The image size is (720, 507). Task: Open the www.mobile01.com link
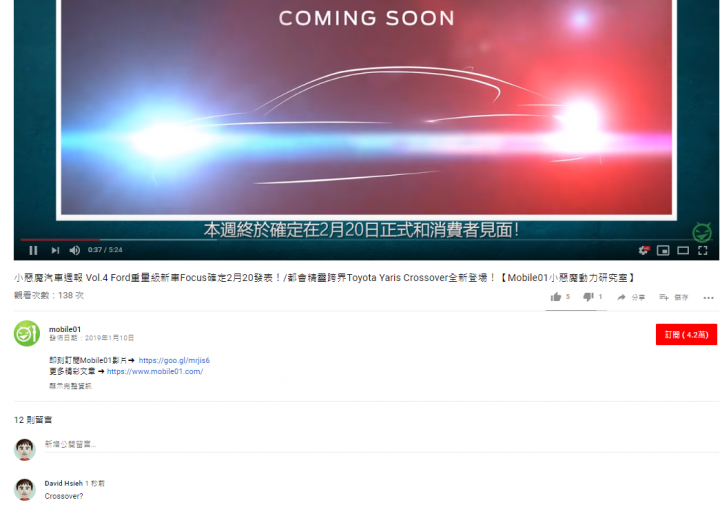(155, 372)
